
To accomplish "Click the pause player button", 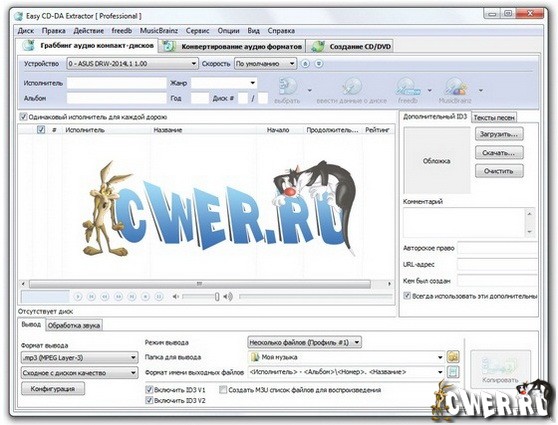I will point(159,296).
